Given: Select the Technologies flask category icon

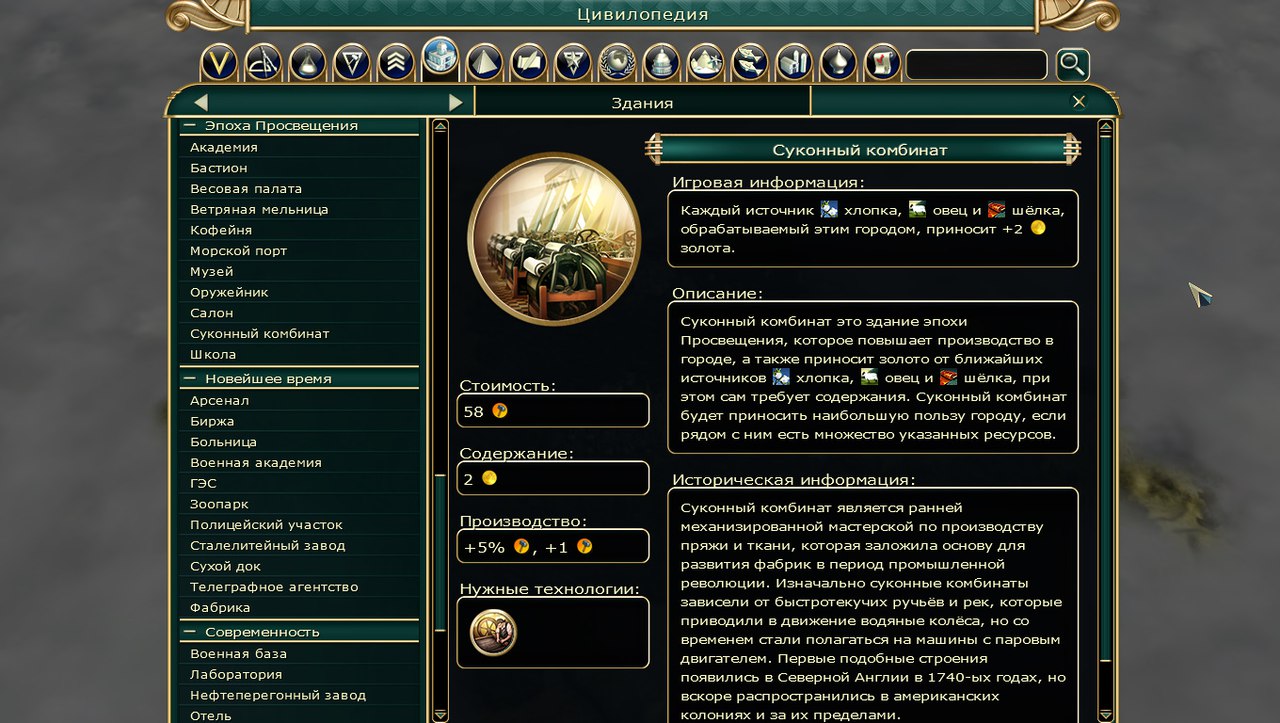Looking at the screenshot, I should point(307,63).
